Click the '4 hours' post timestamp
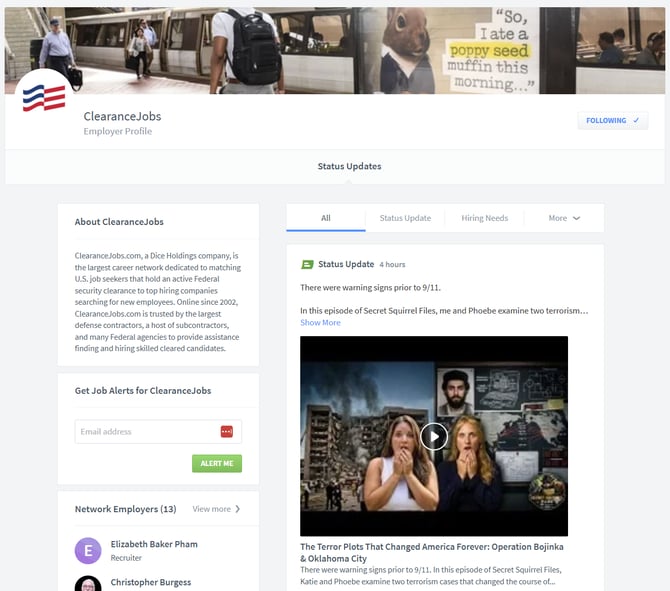 [x=392, y=265]
